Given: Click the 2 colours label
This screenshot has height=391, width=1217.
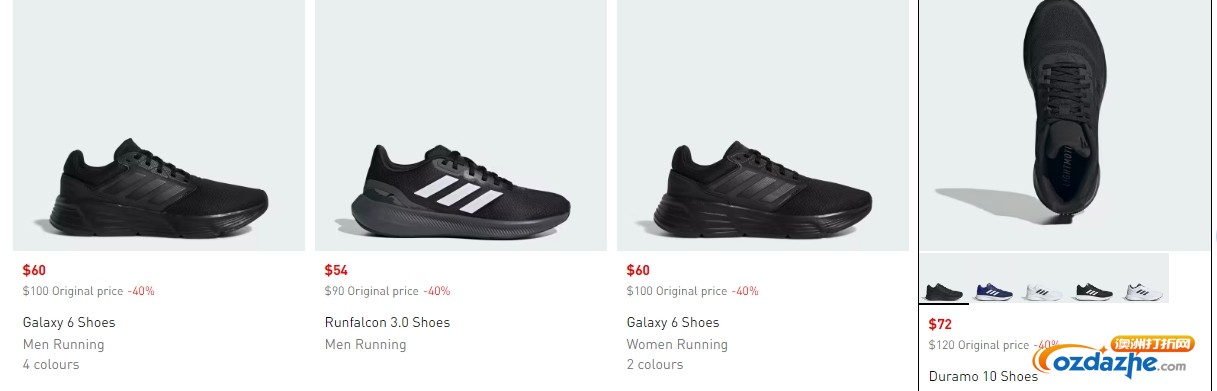Looking at the screenshot, I should tap(655, 365).
